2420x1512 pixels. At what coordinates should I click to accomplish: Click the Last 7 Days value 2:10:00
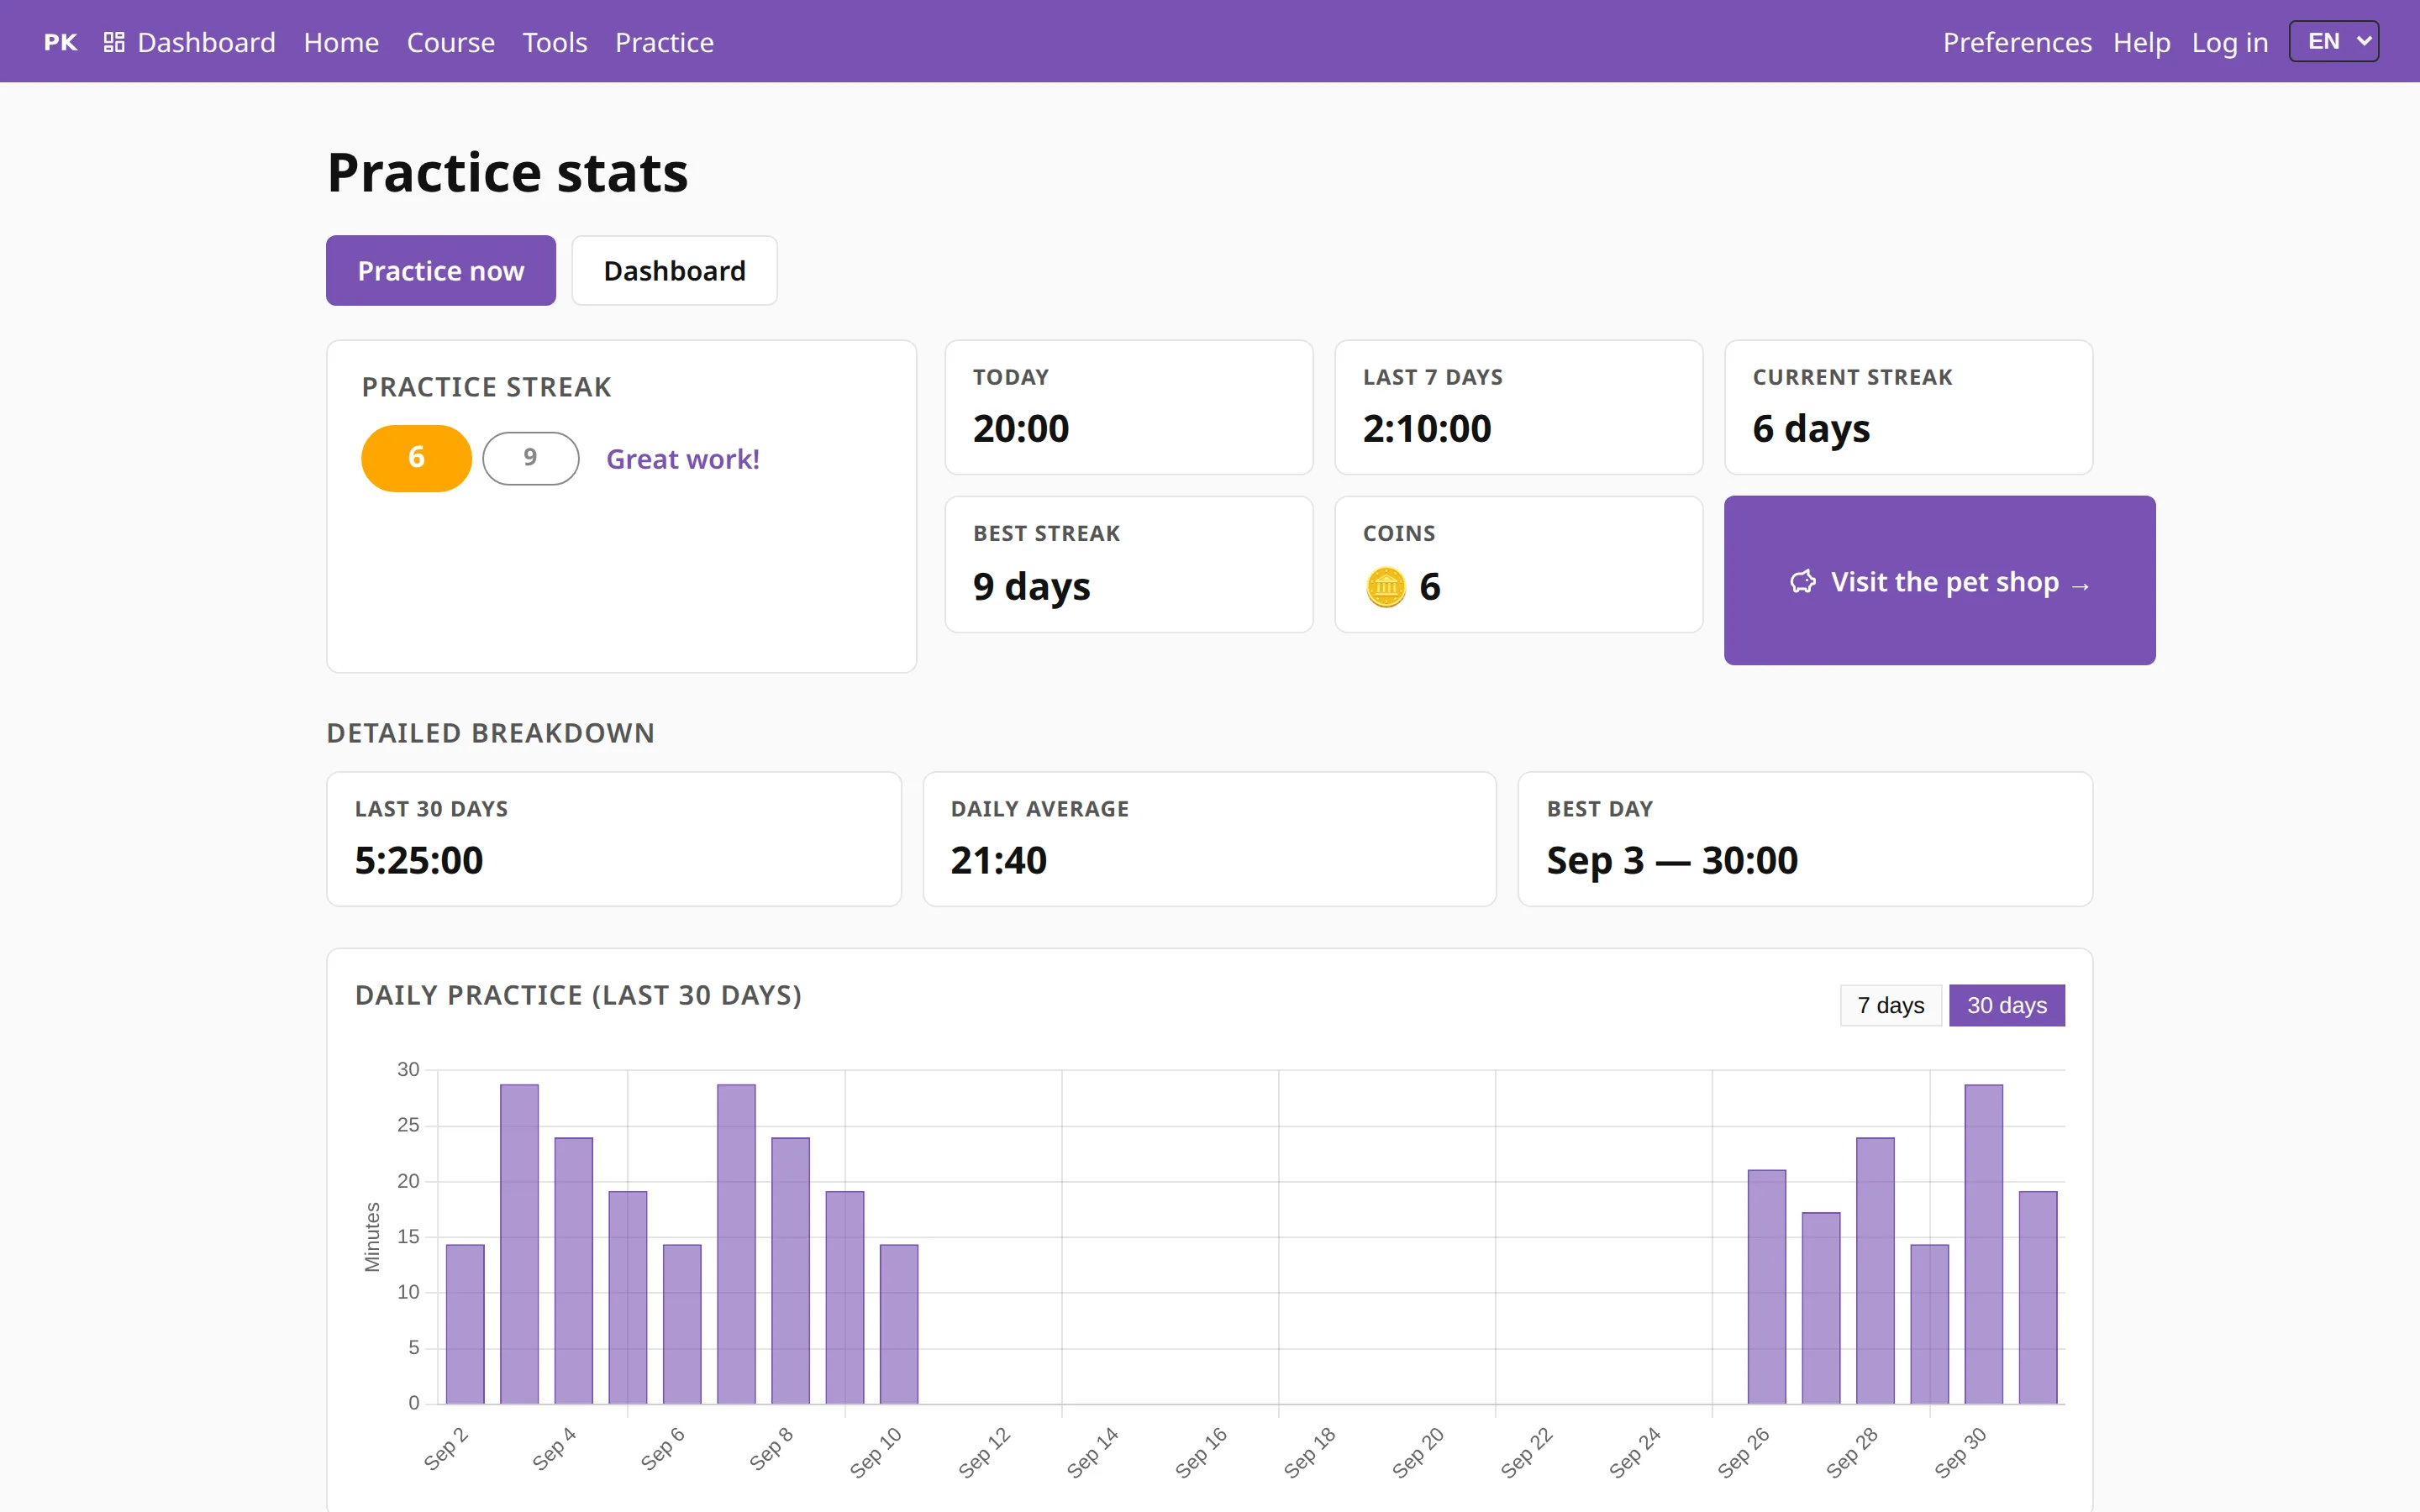(x=1426, y=428)
